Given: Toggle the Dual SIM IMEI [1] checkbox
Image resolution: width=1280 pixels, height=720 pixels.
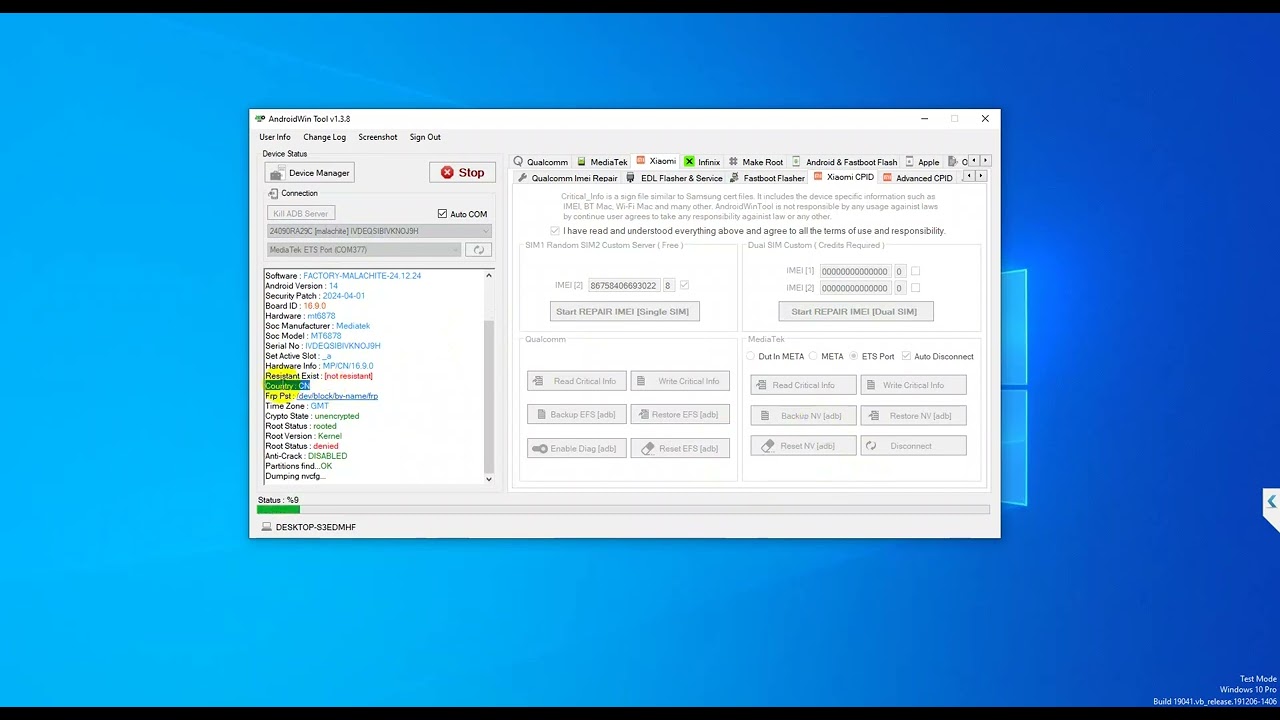Looking at the screenshot, I should (915, 271).
